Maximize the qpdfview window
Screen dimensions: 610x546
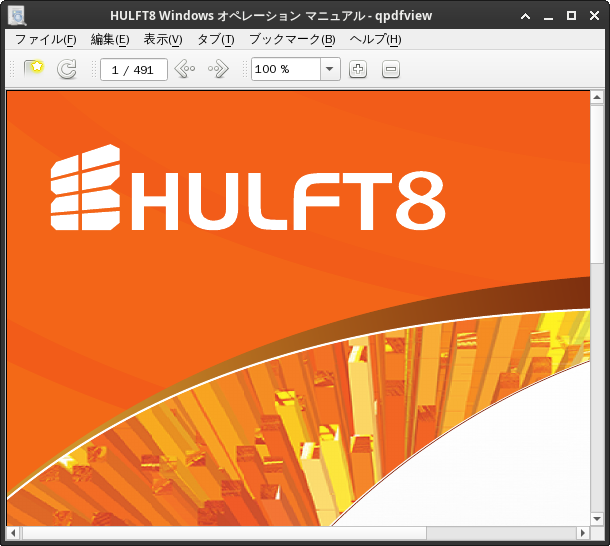pyautogui.click(x=571, y=16)
